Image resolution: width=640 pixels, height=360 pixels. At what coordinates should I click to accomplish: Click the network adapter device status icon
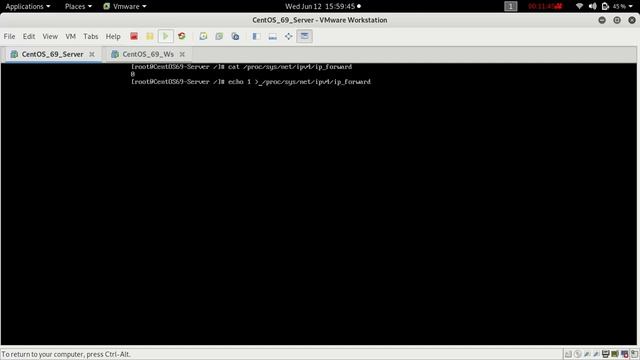[587, 354]
